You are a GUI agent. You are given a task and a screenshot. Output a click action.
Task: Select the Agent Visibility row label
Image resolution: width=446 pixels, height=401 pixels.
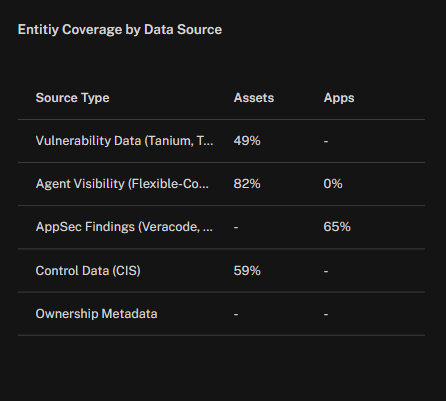(122, 184)
